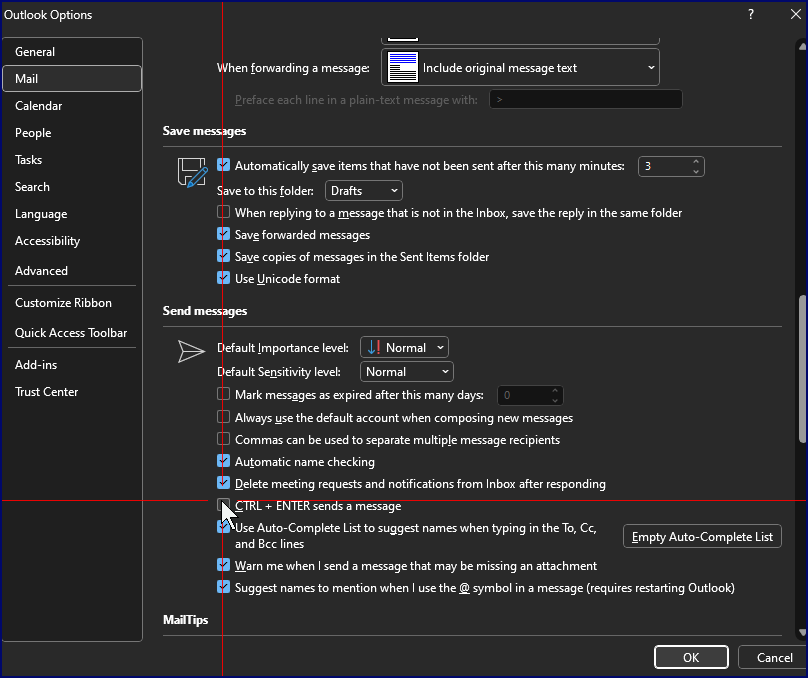Viewport: 808px width, 678px height.
Task: Toggle Automatic name checking
Action: coord(223,461)
